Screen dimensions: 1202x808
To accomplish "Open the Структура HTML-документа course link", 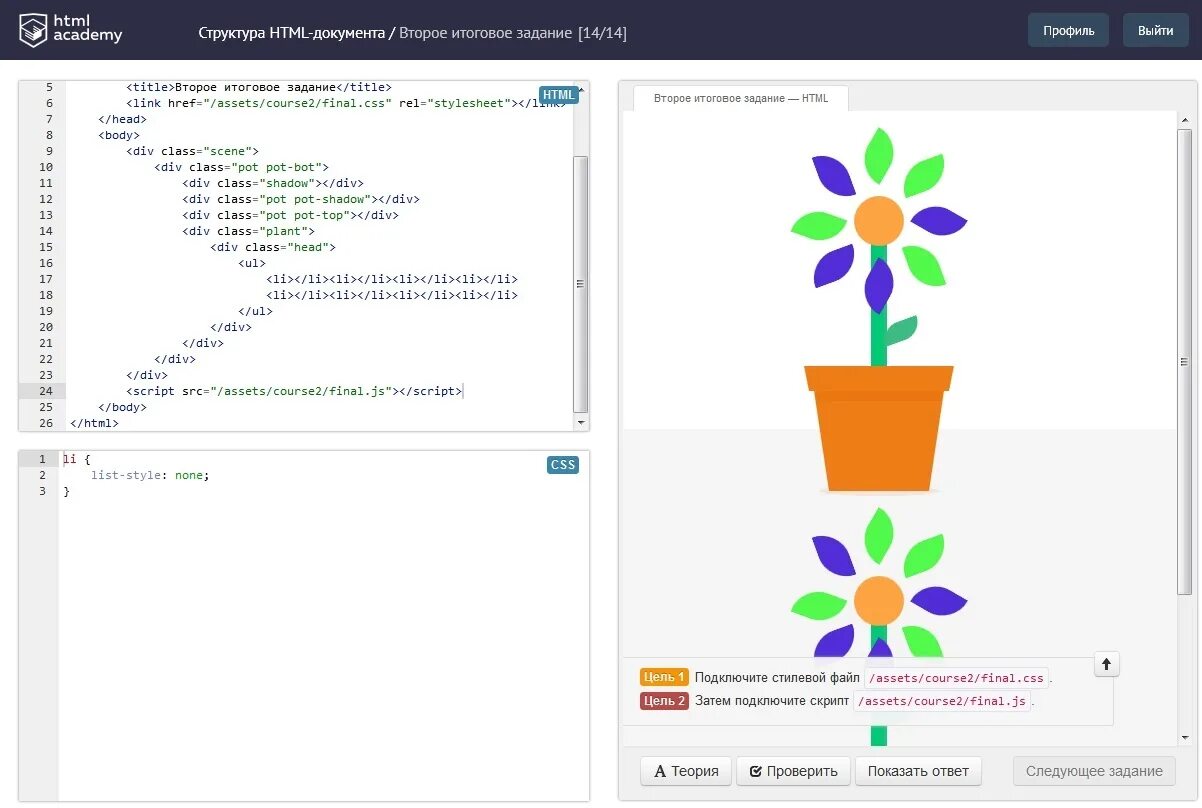I will [x=291, y=33].
